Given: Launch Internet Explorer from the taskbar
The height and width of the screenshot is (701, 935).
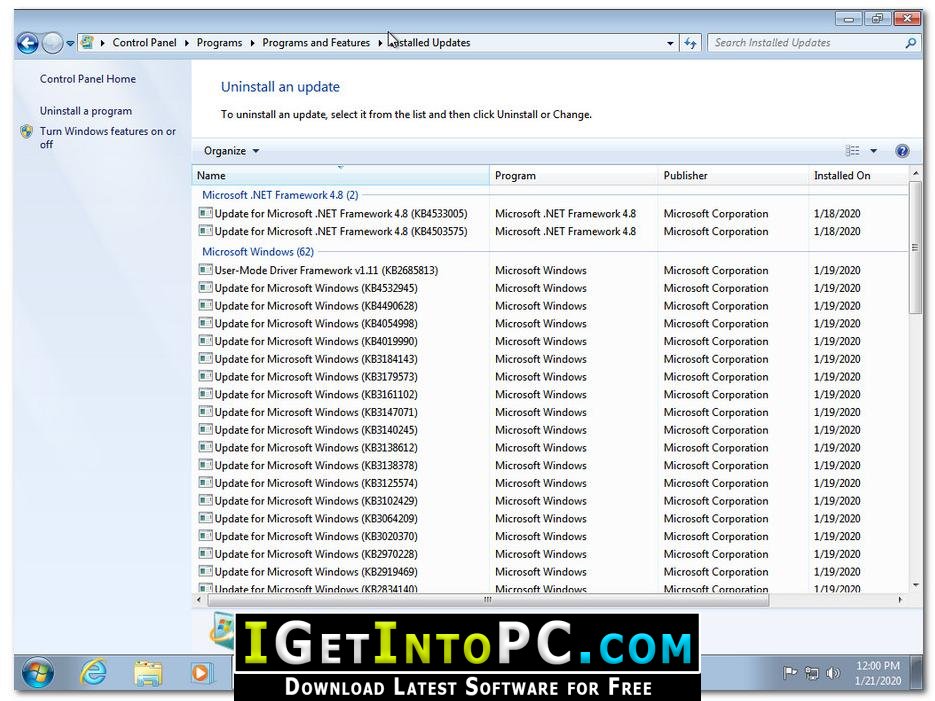Looking at the screenshot, I should pyautogui.click(x=93, y=674).
